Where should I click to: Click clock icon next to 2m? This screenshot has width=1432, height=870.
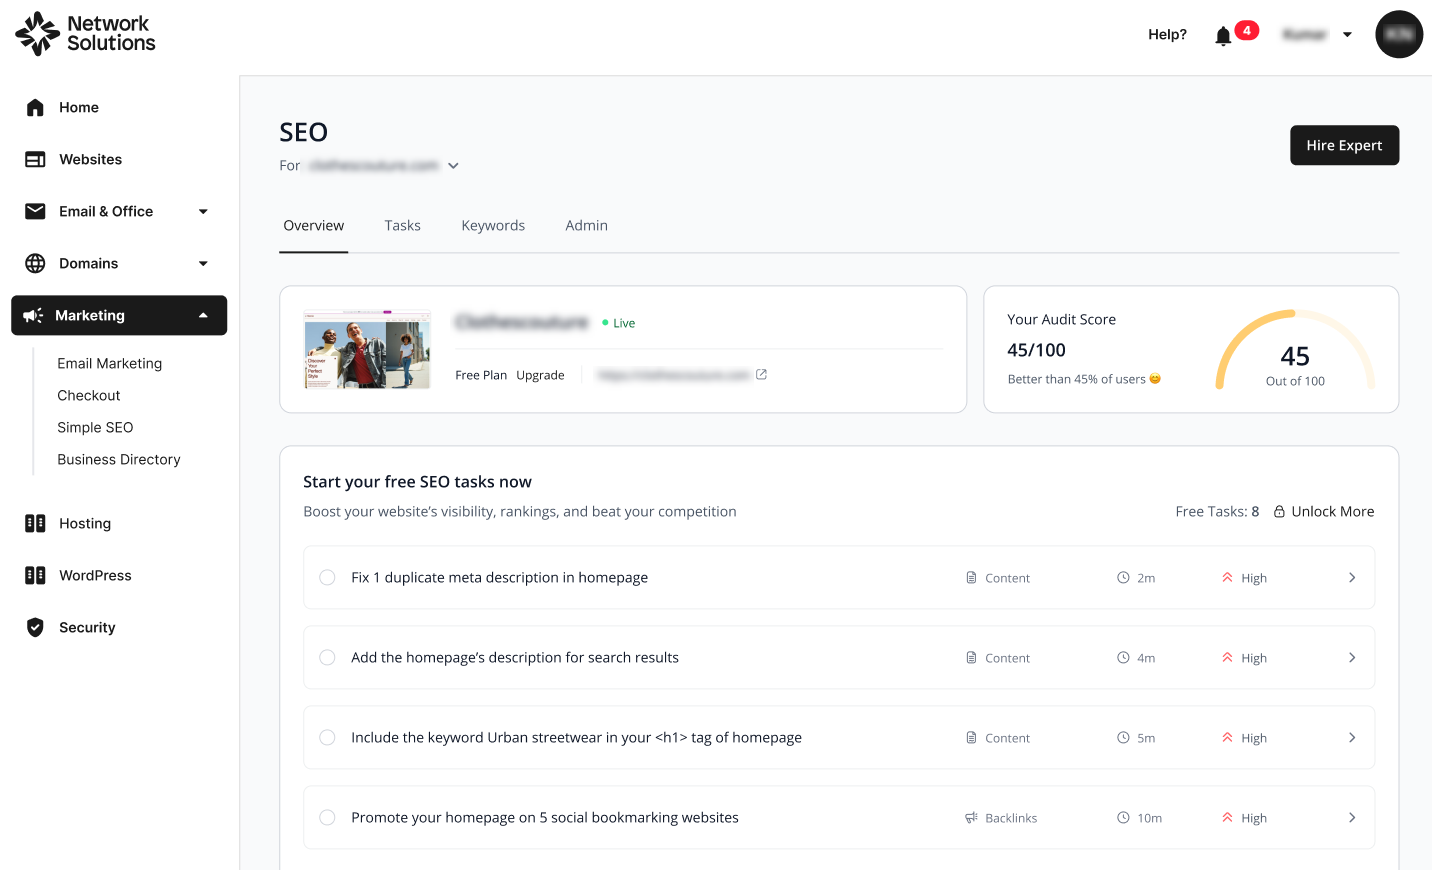click(1123, 577)
